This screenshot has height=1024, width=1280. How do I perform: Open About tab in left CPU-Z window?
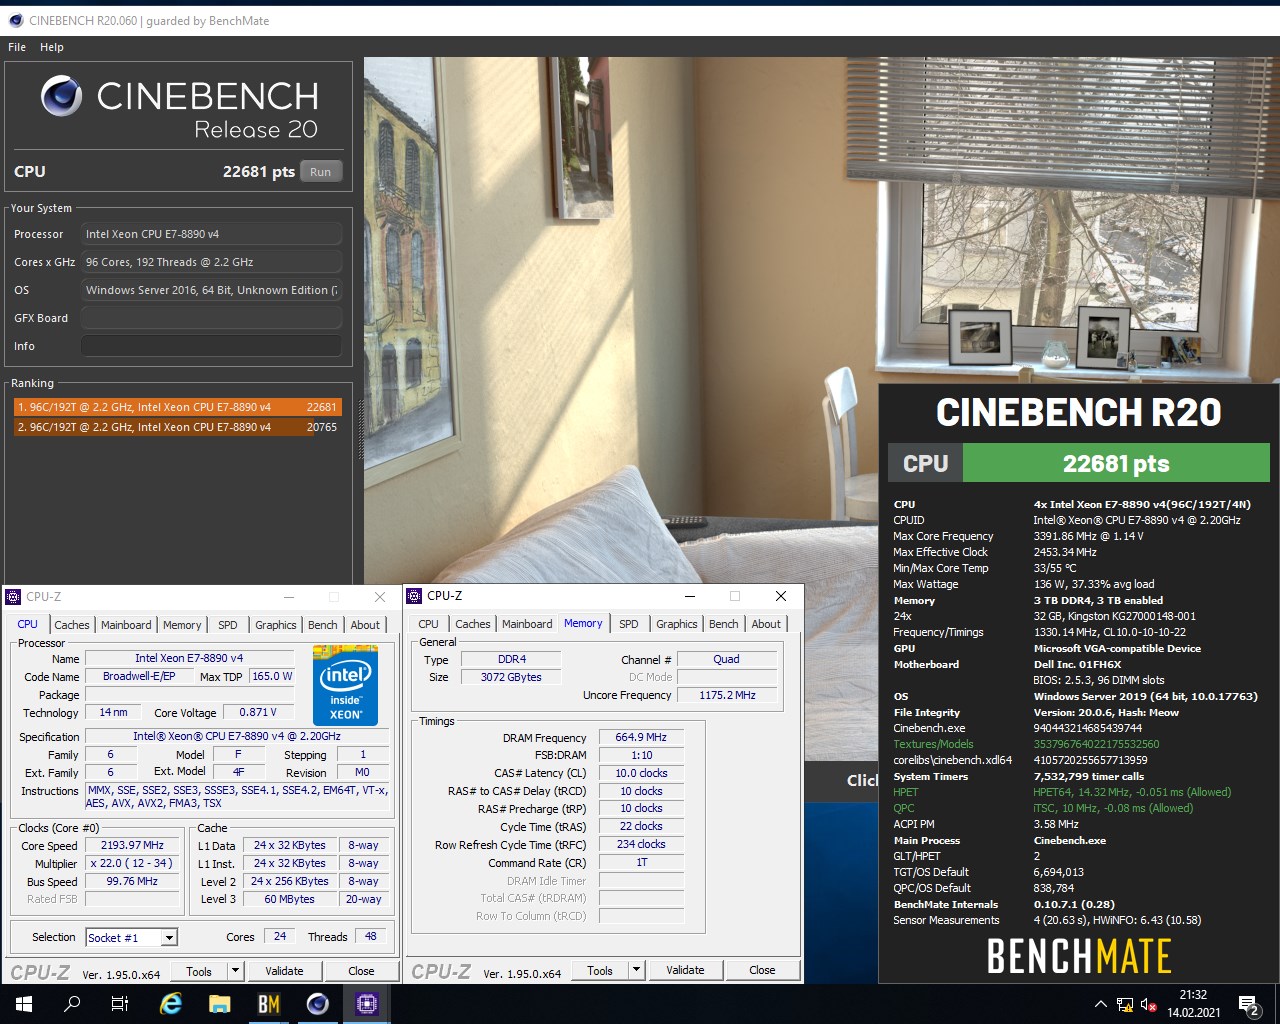coord(365,625)
